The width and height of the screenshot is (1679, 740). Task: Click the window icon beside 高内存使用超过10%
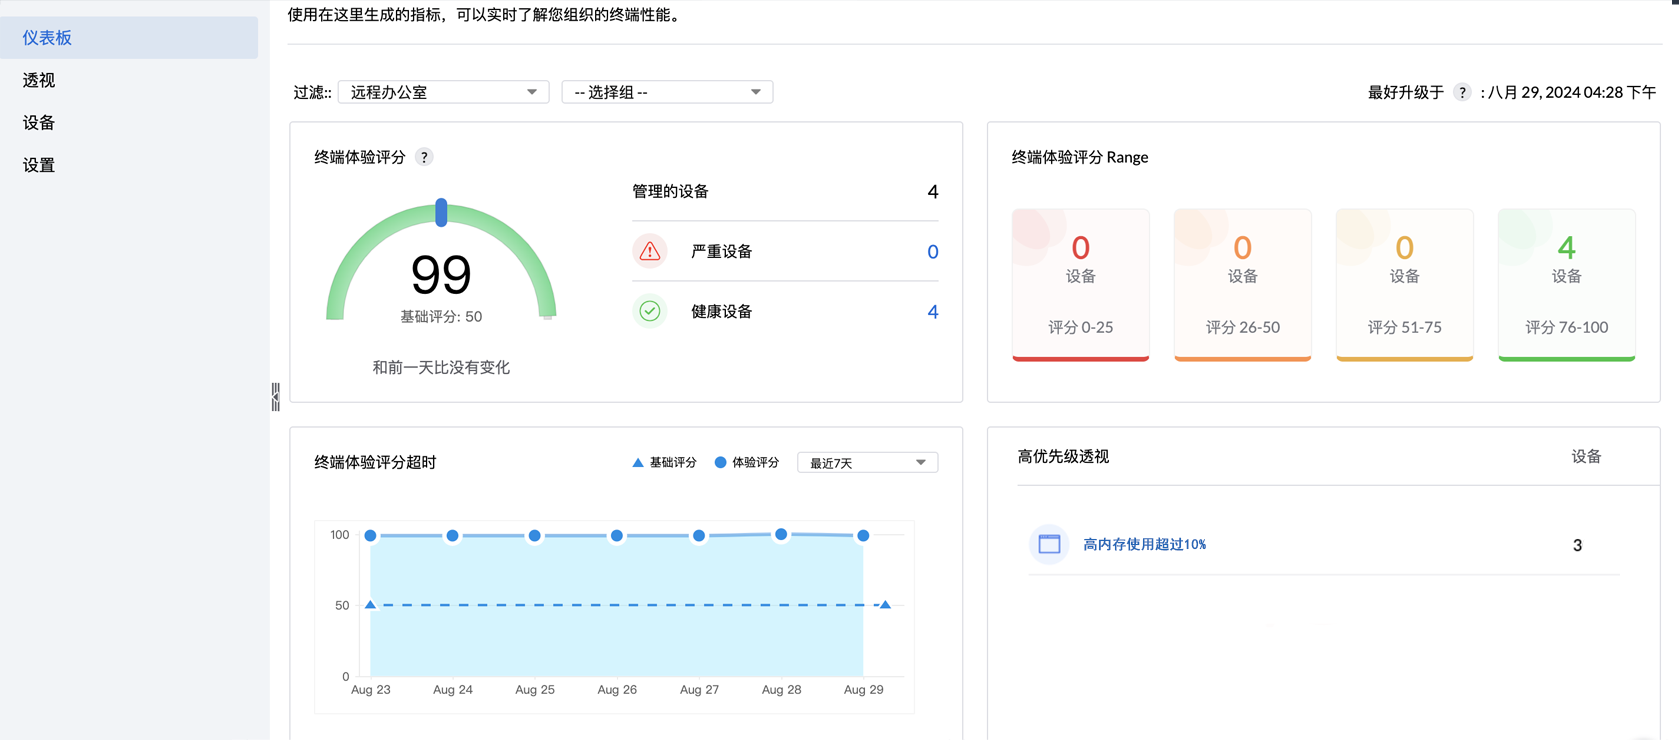[1049, 544]
